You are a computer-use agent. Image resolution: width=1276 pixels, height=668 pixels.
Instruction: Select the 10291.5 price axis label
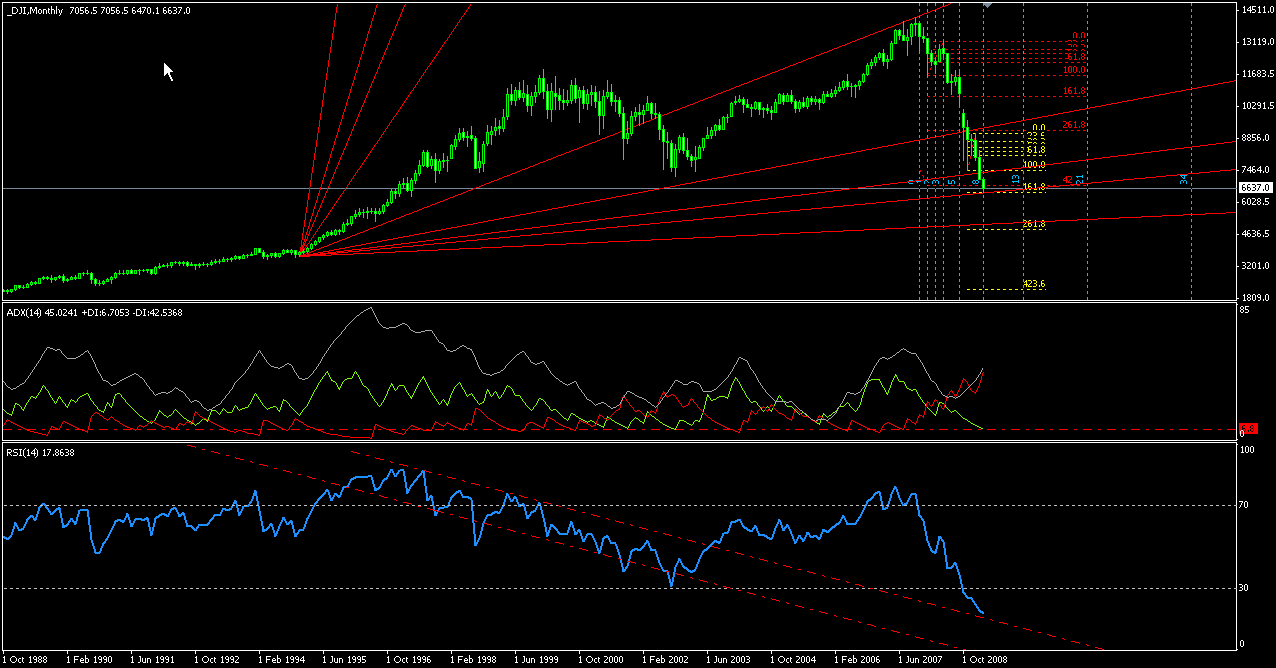1257,106
